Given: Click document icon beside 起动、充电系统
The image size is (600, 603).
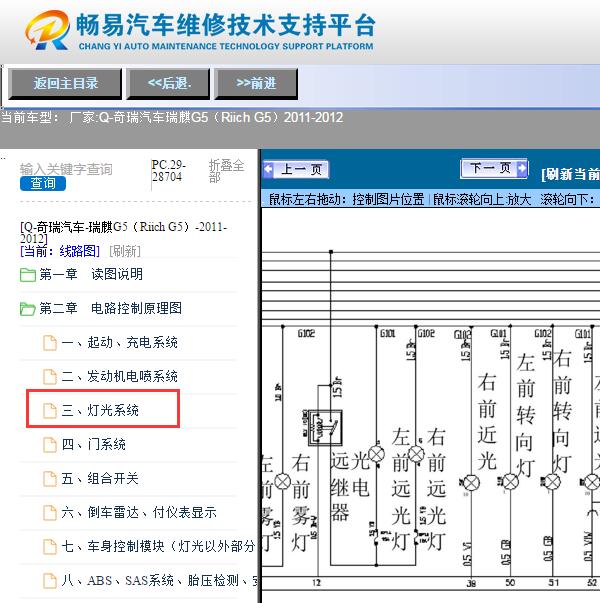Looking at the screenshot, I should tap(50, 342).
